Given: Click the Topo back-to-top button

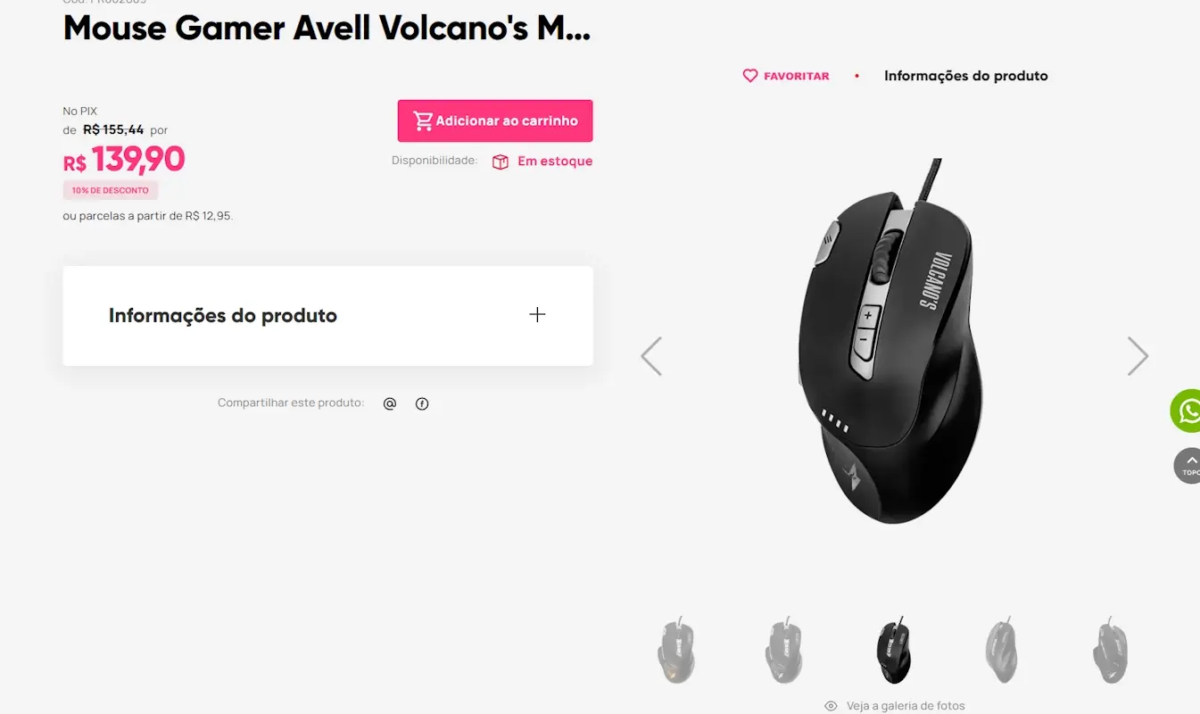Looking at the screenshot, I should 1187,466.
